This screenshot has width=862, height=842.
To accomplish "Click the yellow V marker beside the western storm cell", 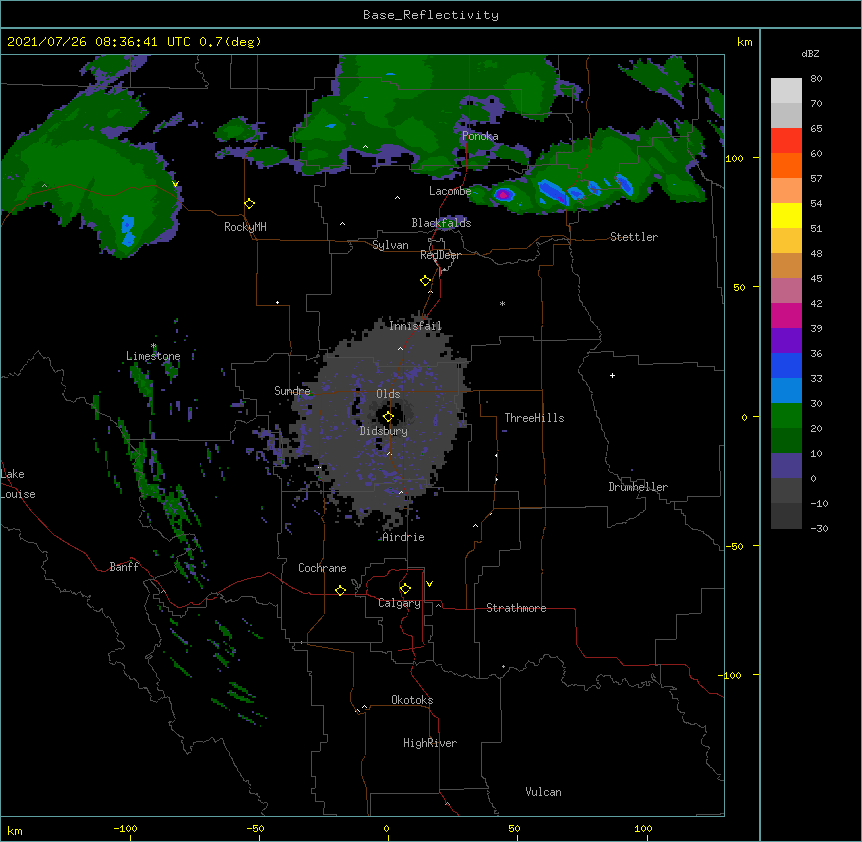I will [175, 184].
